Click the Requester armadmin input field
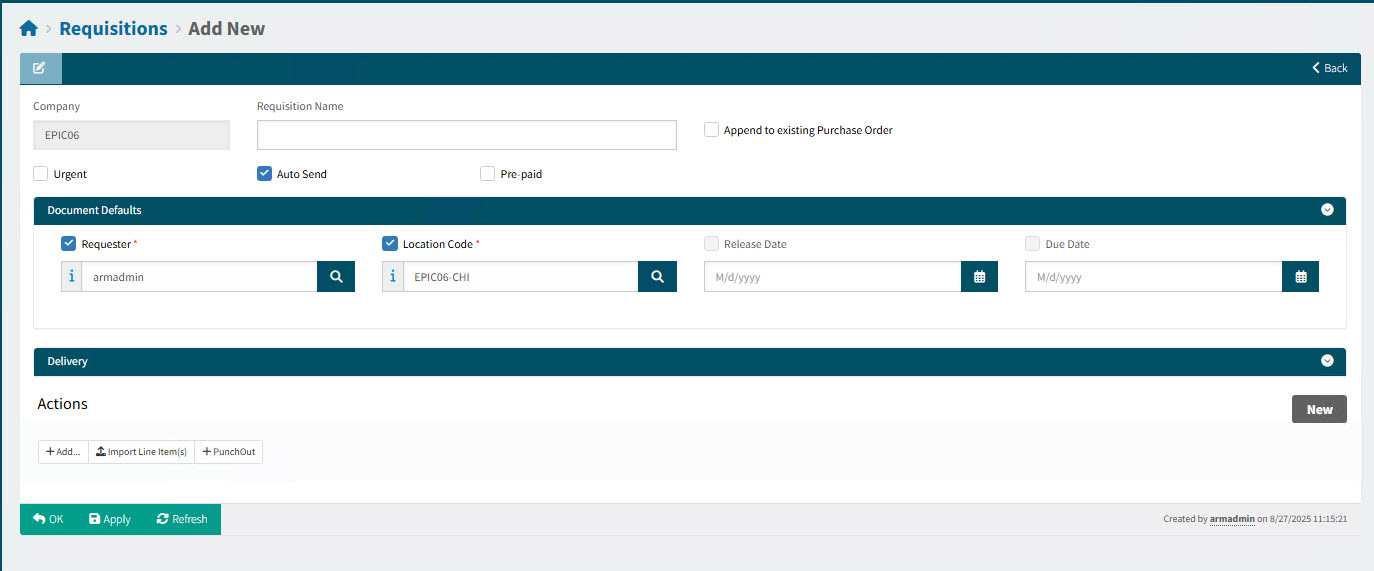The height and width of the screenshot is (571, 1374). coord(200,277)
